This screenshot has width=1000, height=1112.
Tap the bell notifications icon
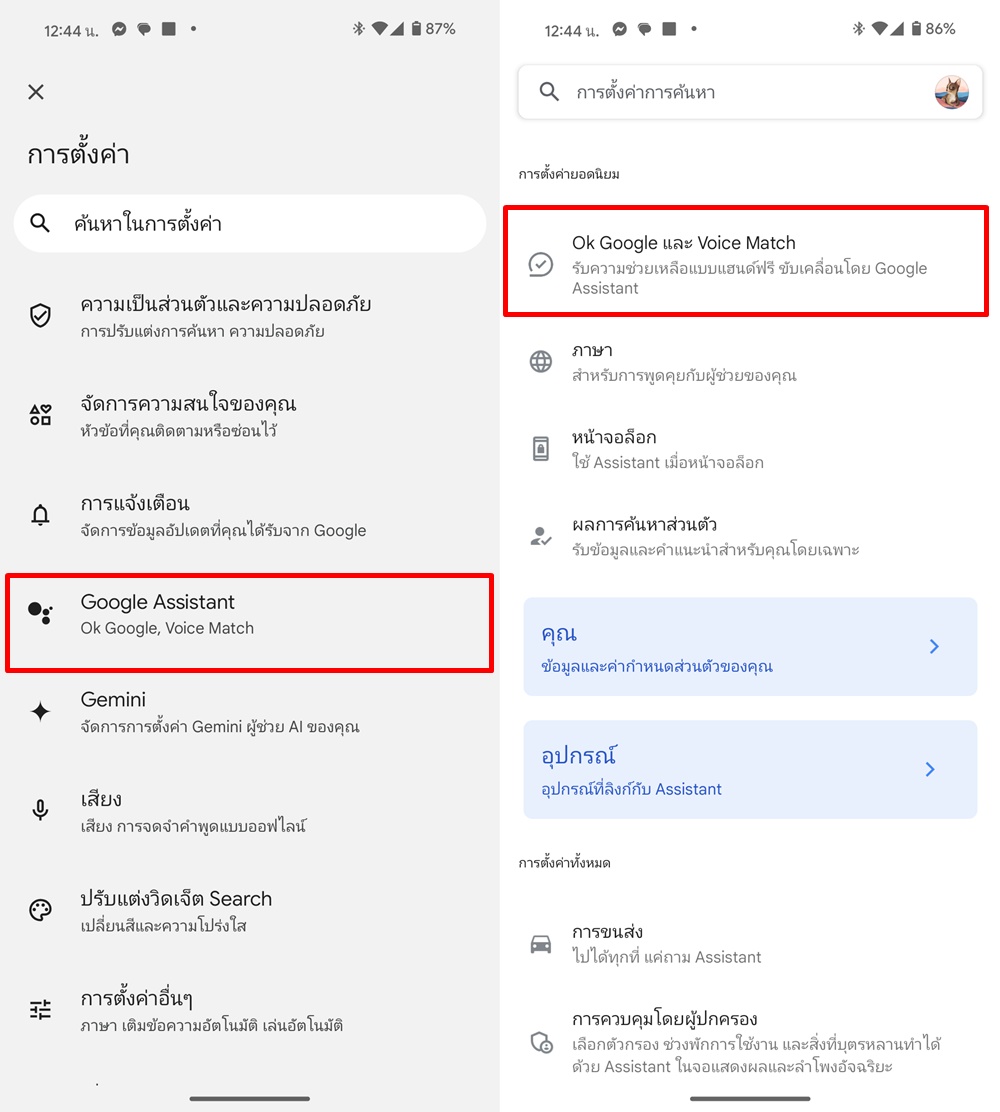pyautogui.click(x=40, y=515)
